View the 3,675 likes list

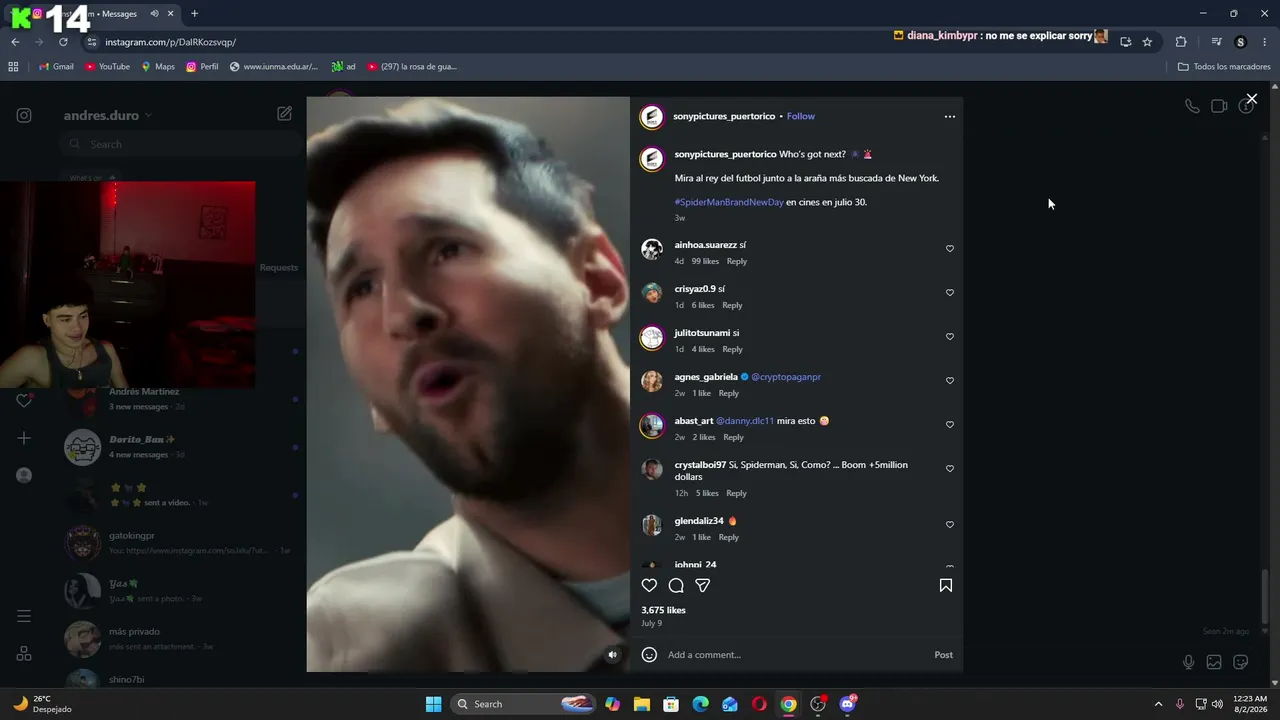tap(663, 610)
